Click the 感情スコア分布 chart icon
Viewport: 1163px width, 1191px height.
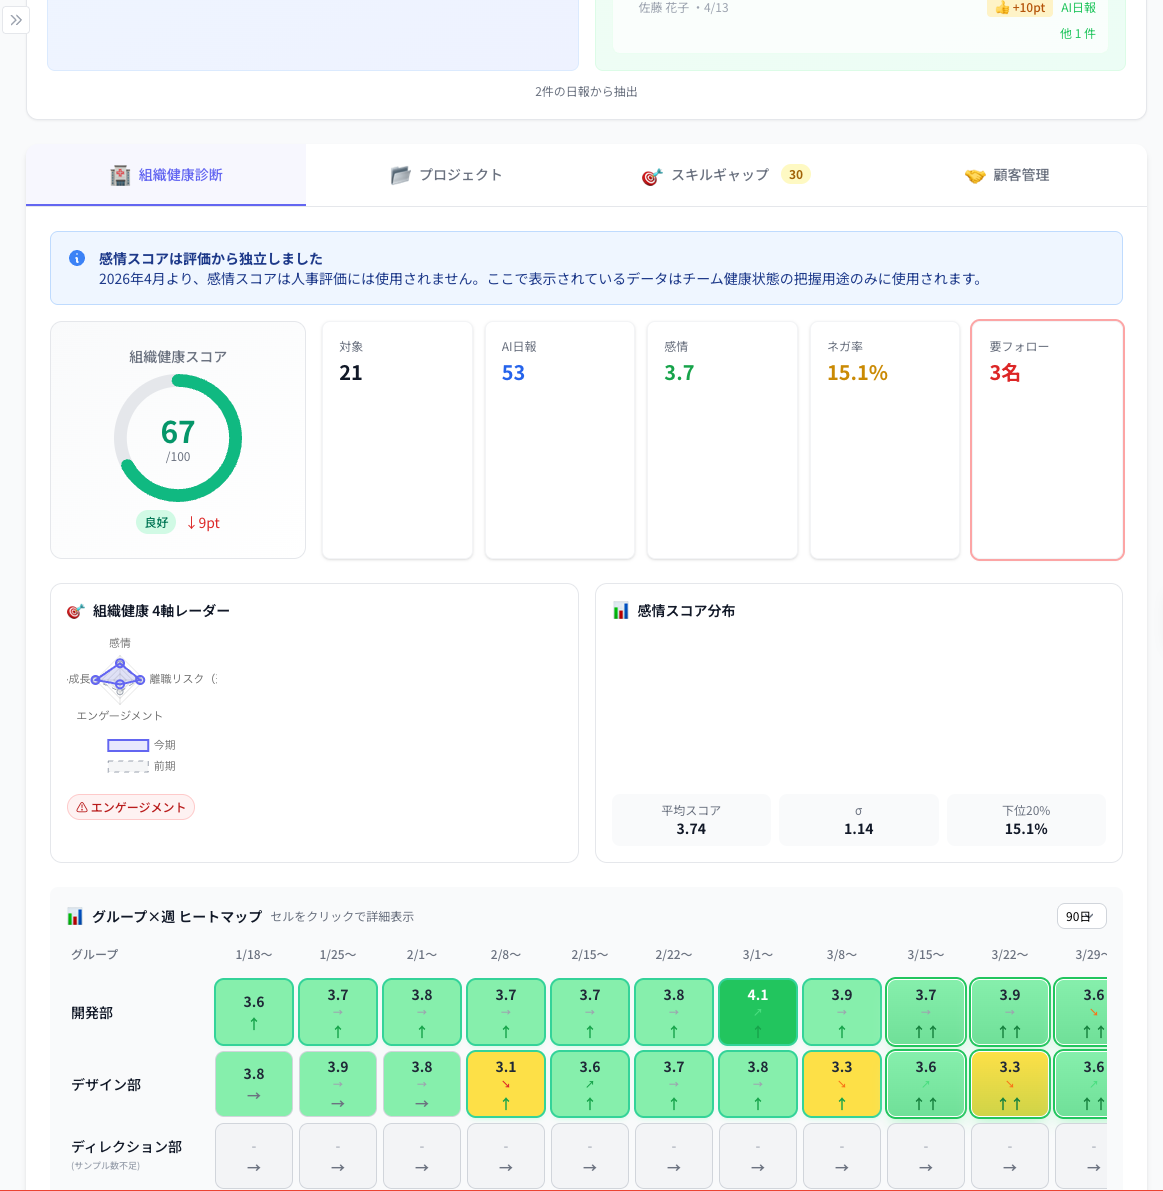click(x=621, y=611)
